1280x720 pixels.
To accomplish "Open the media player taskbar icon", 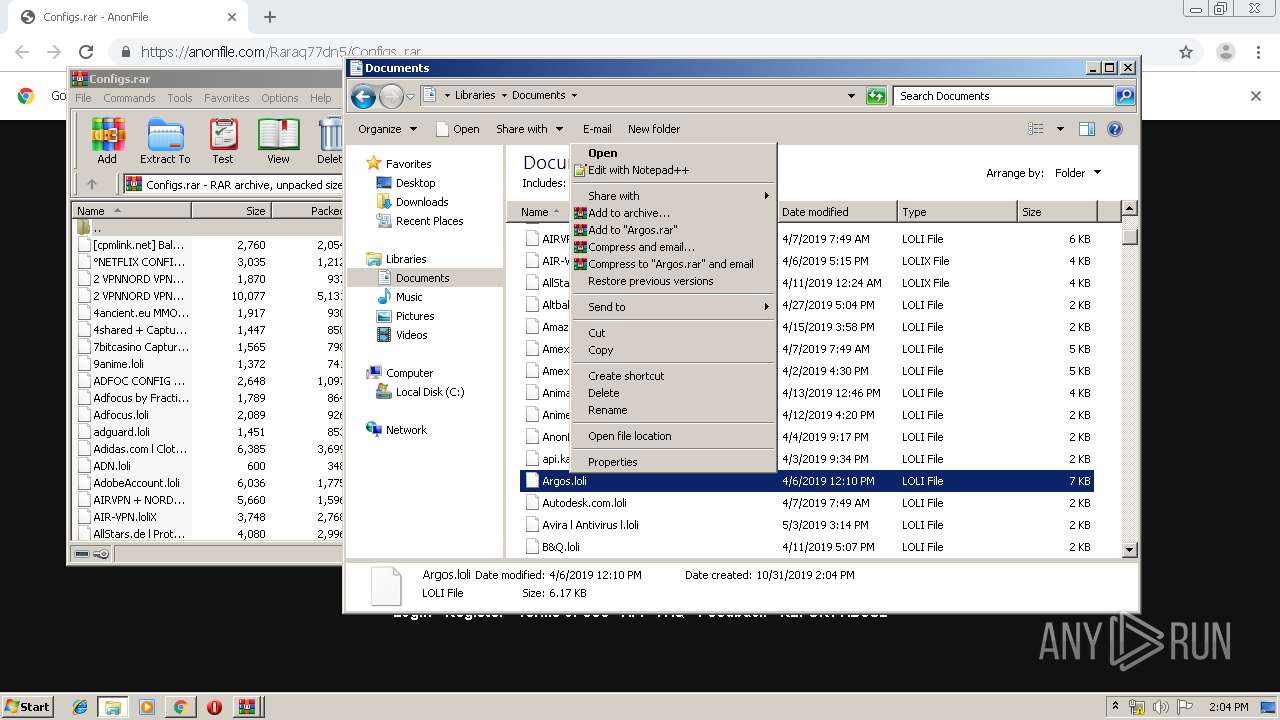I will pyautogui.click(x=147, y=707).
